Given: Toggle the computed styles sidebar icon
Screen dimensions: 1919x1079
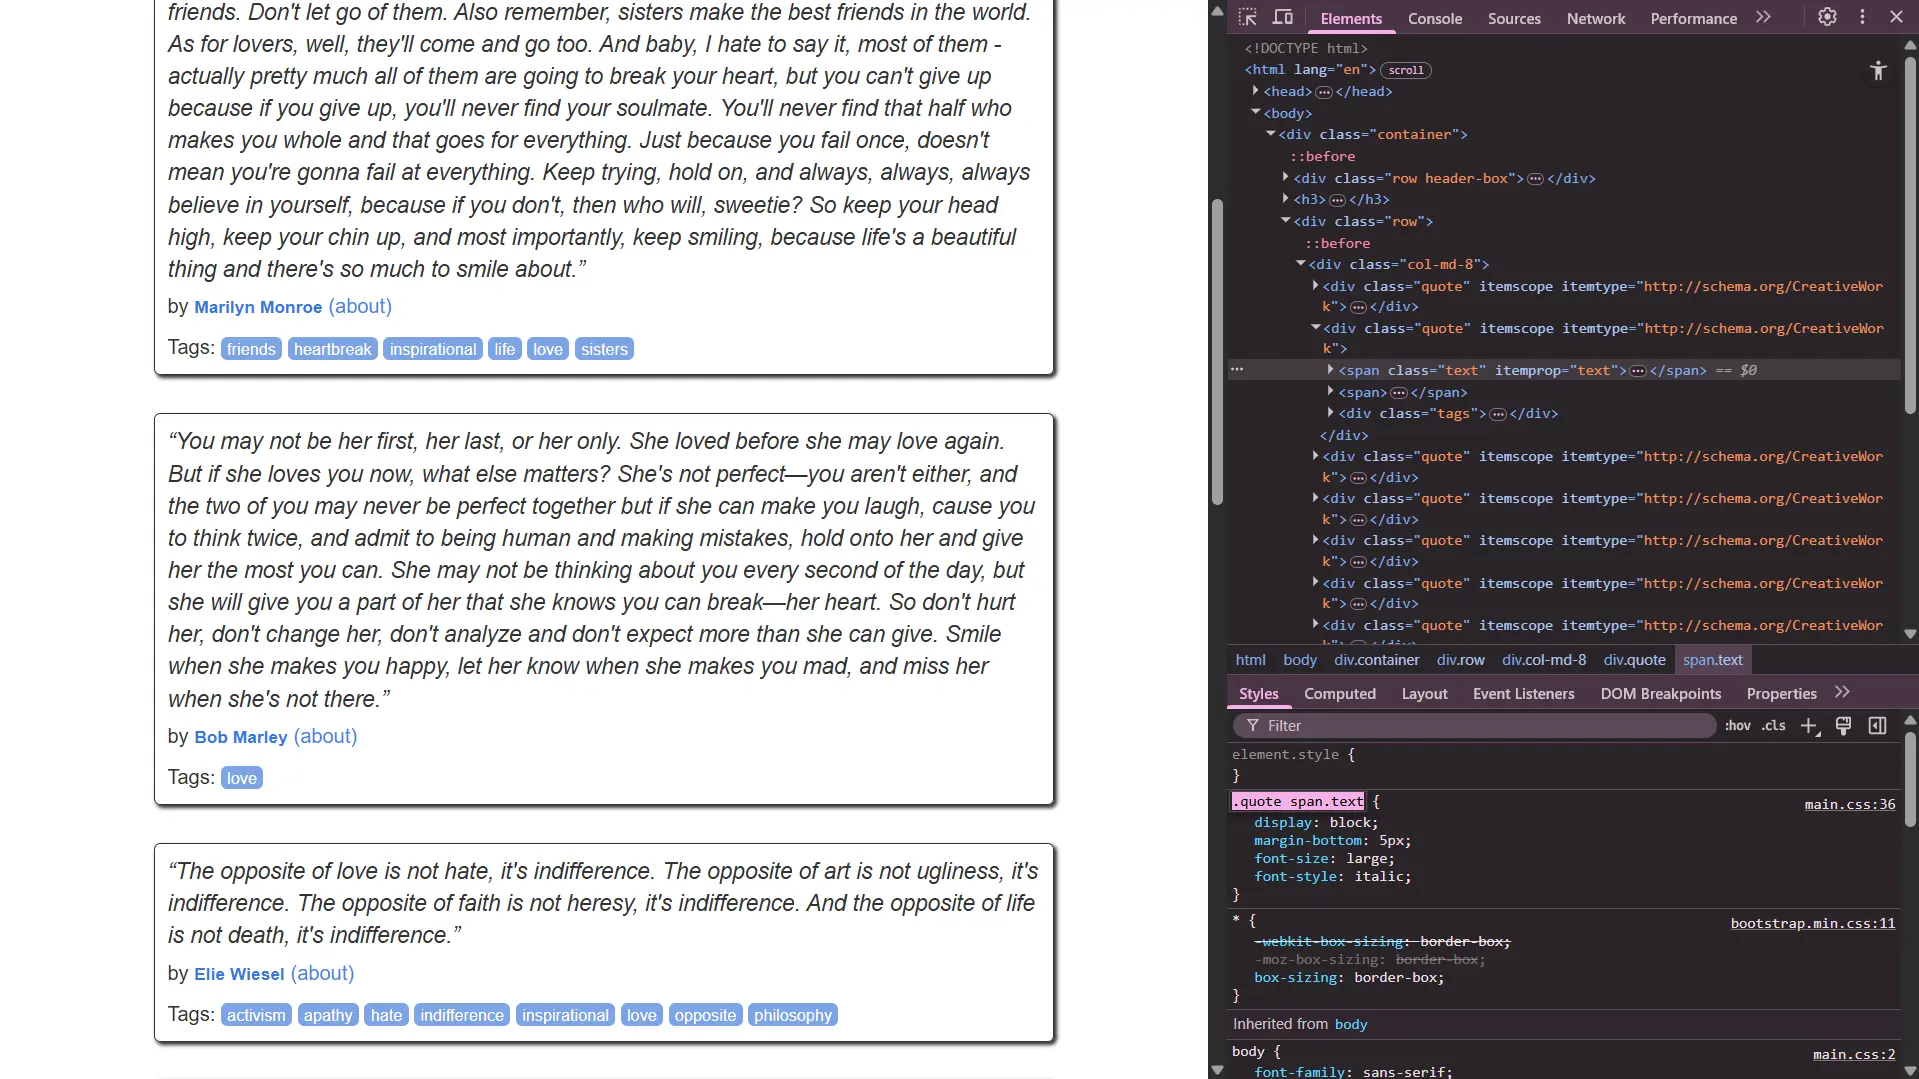Looking at the screenshot, I should 1877,726.
